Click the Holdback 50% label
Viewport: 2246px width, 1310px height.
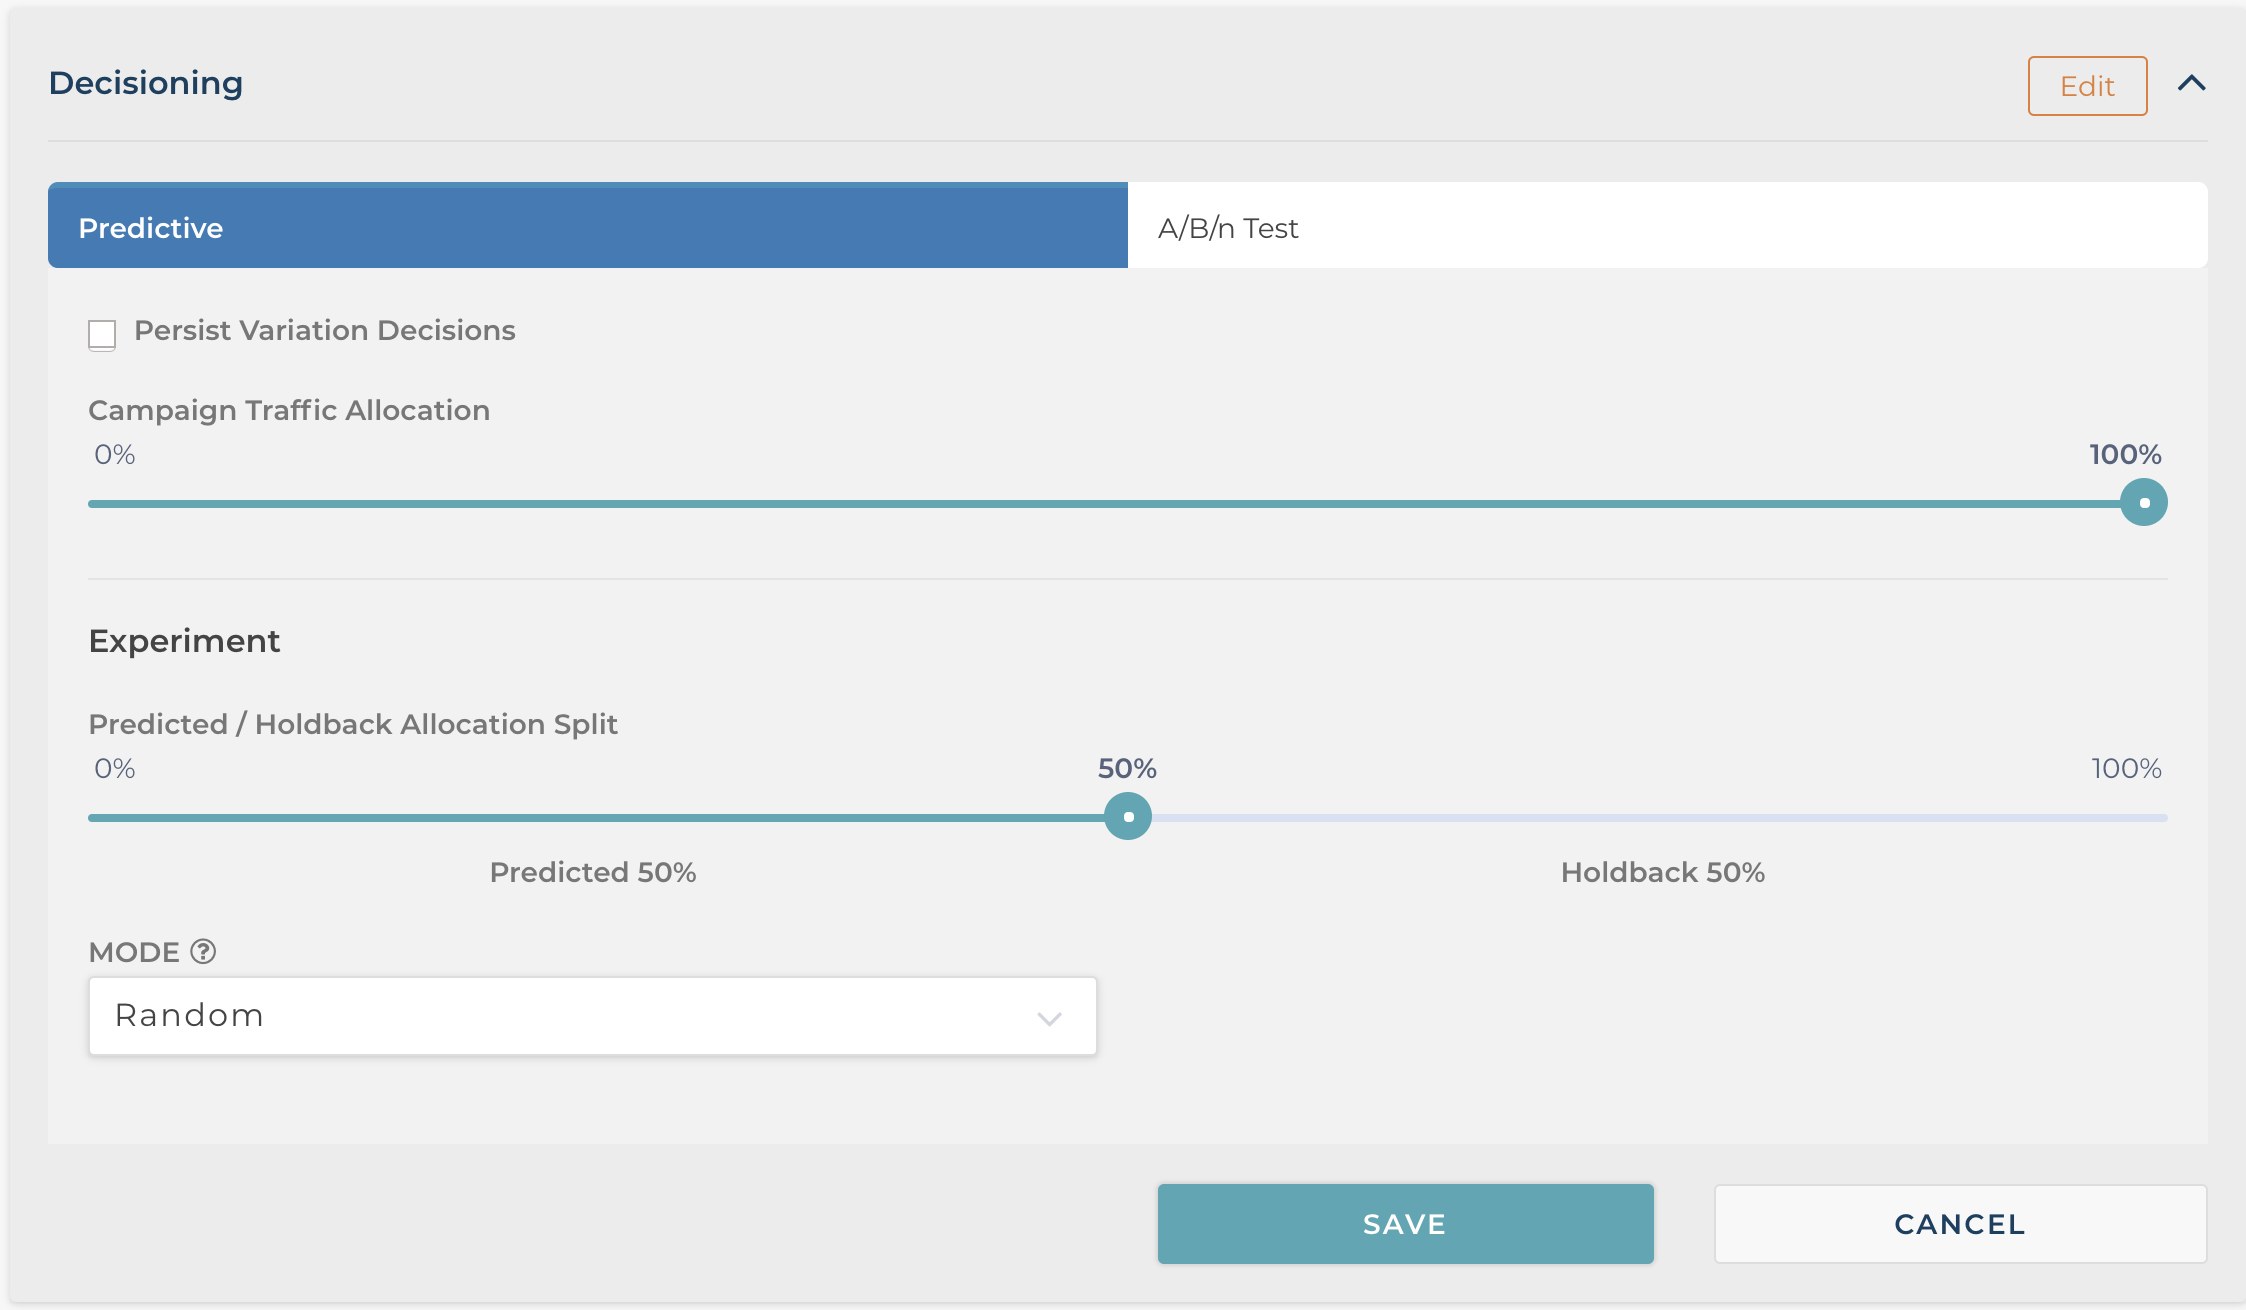[1662, 873]
